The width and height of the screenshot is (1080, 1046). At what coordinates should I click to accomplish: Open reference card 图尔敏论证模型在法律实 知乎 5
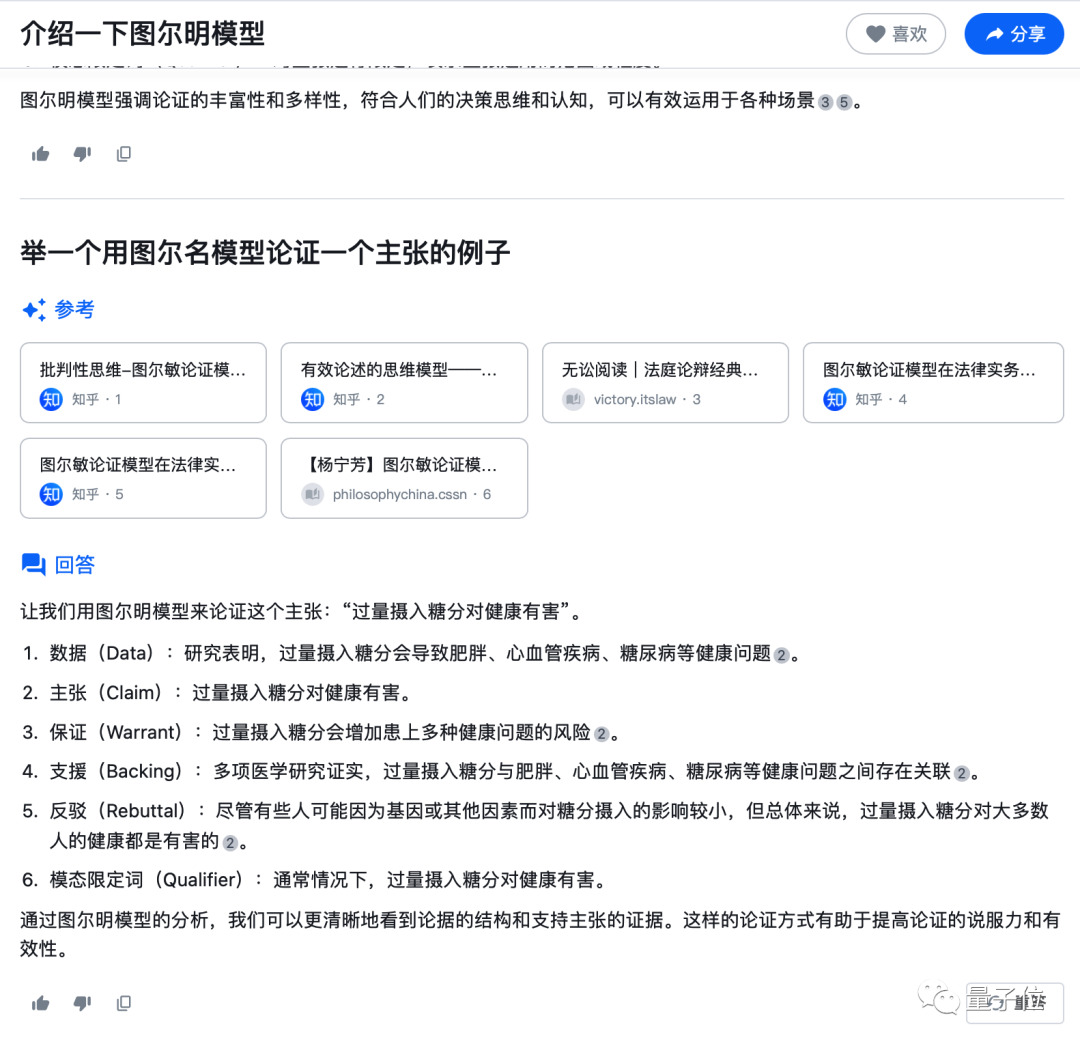[143, 479]
